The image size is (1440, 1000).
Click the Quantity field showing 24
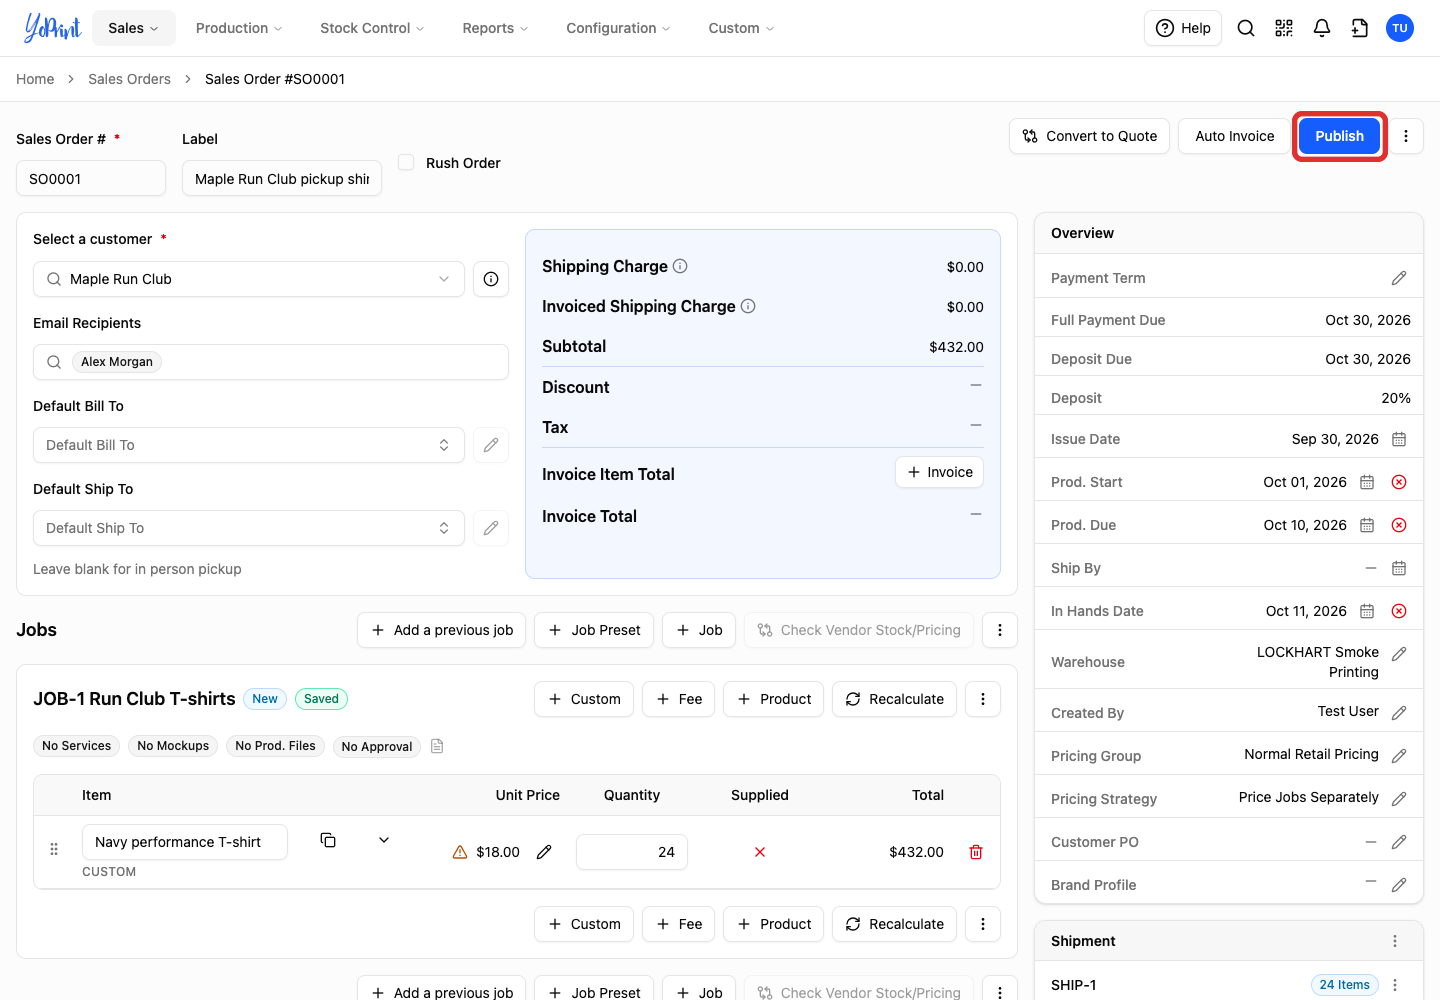632,852
